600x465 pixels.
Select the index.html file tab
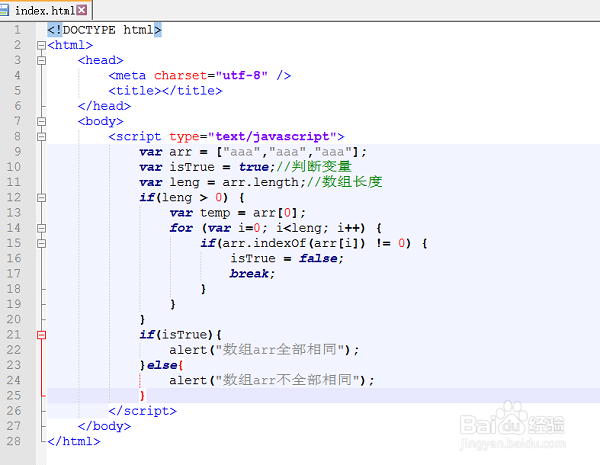tap(45, 10)
